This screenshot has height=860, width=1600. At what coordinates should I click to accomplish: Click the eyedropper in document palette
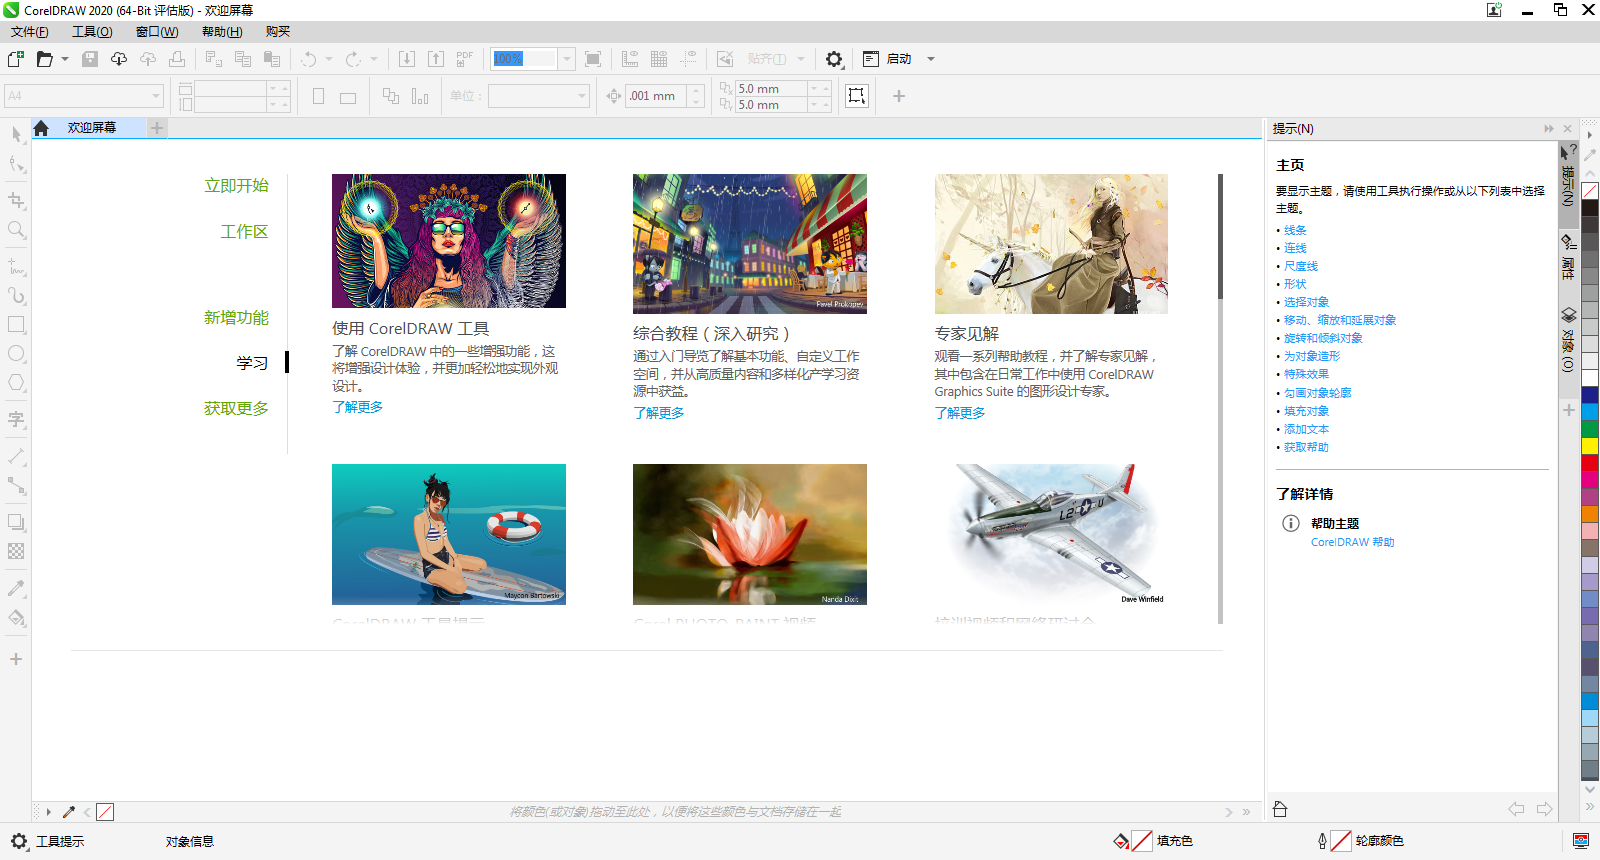coord(69,812)
